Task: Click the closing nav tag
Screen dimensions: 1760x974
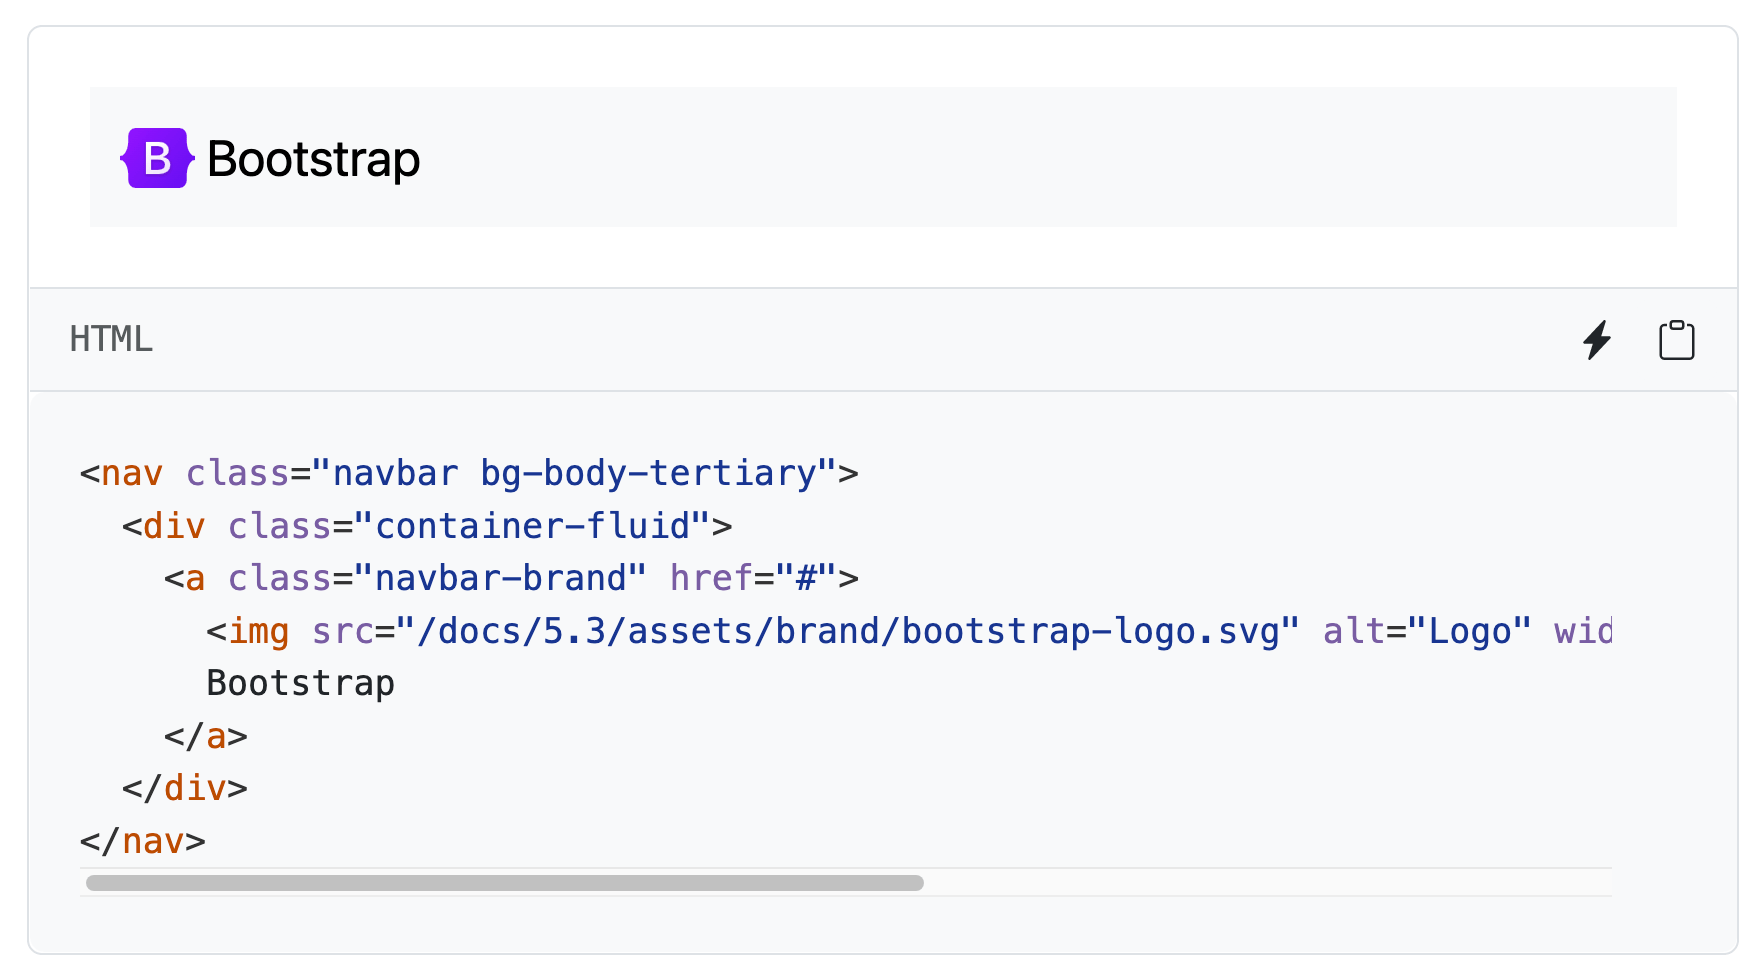Action: tap(142, 841)
